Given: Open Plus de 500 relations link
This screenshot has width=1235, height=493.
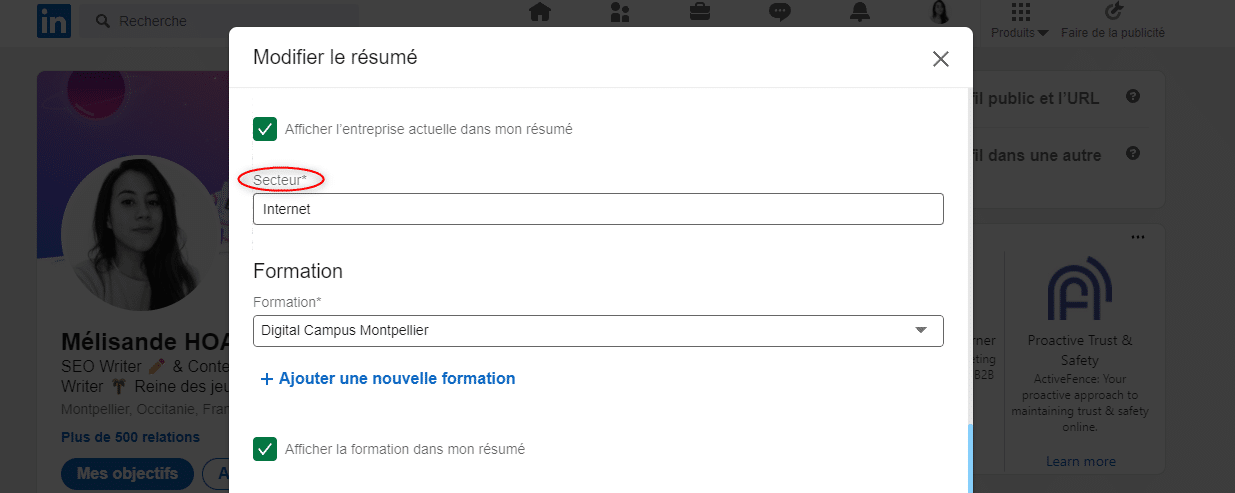Looking at the screenshot, I should [x=130, y=437].
